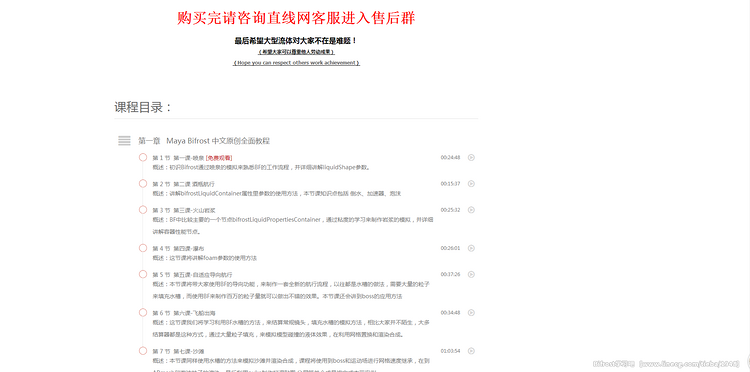Click the duration 00:24:48 of lesson 1
Viewport: 750px width, 372px height.
pyautogui.click(x=451, y=157)
